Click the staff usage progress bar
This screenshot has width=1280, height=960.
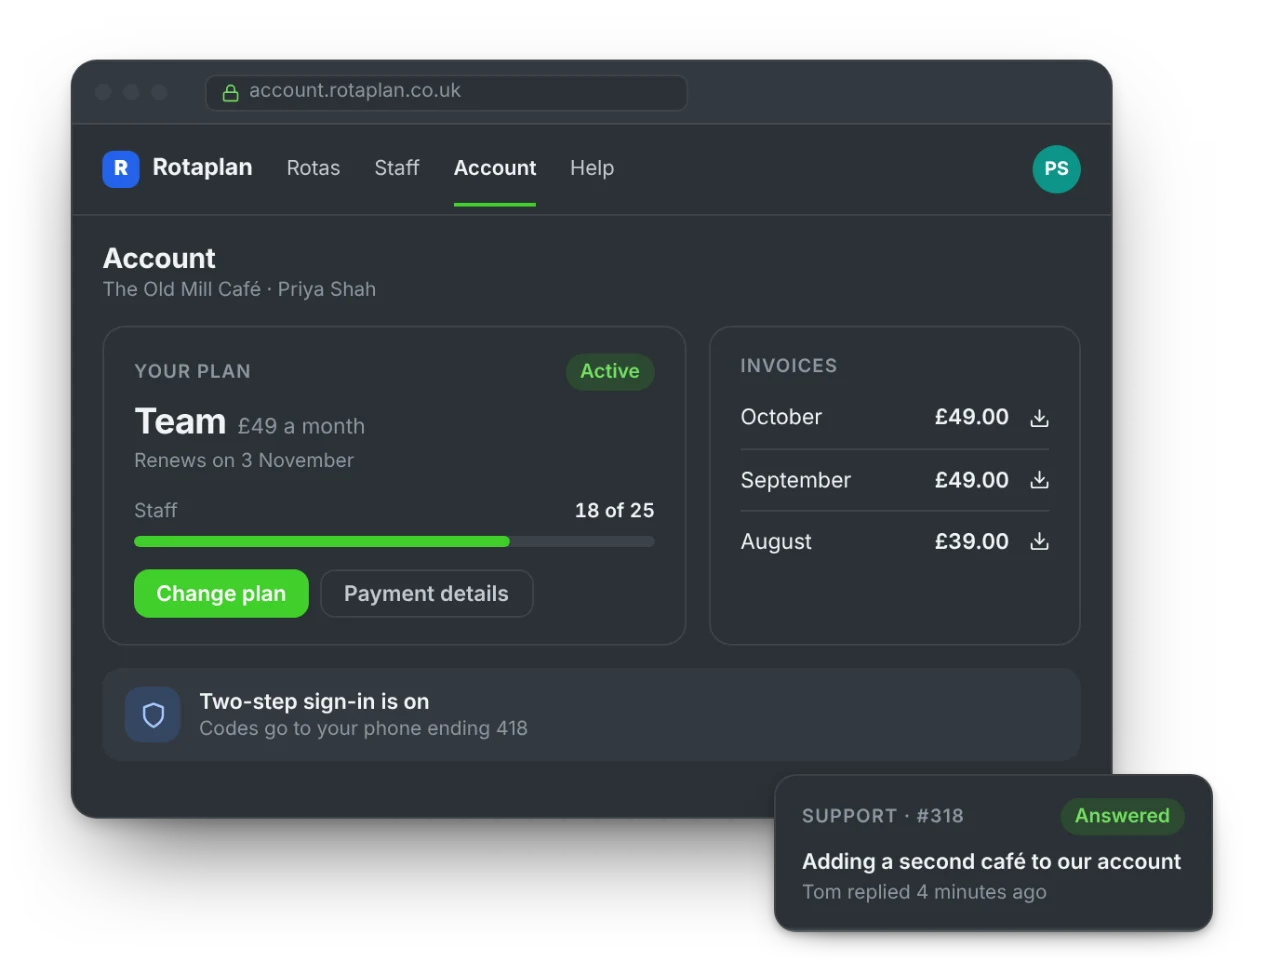394,542
